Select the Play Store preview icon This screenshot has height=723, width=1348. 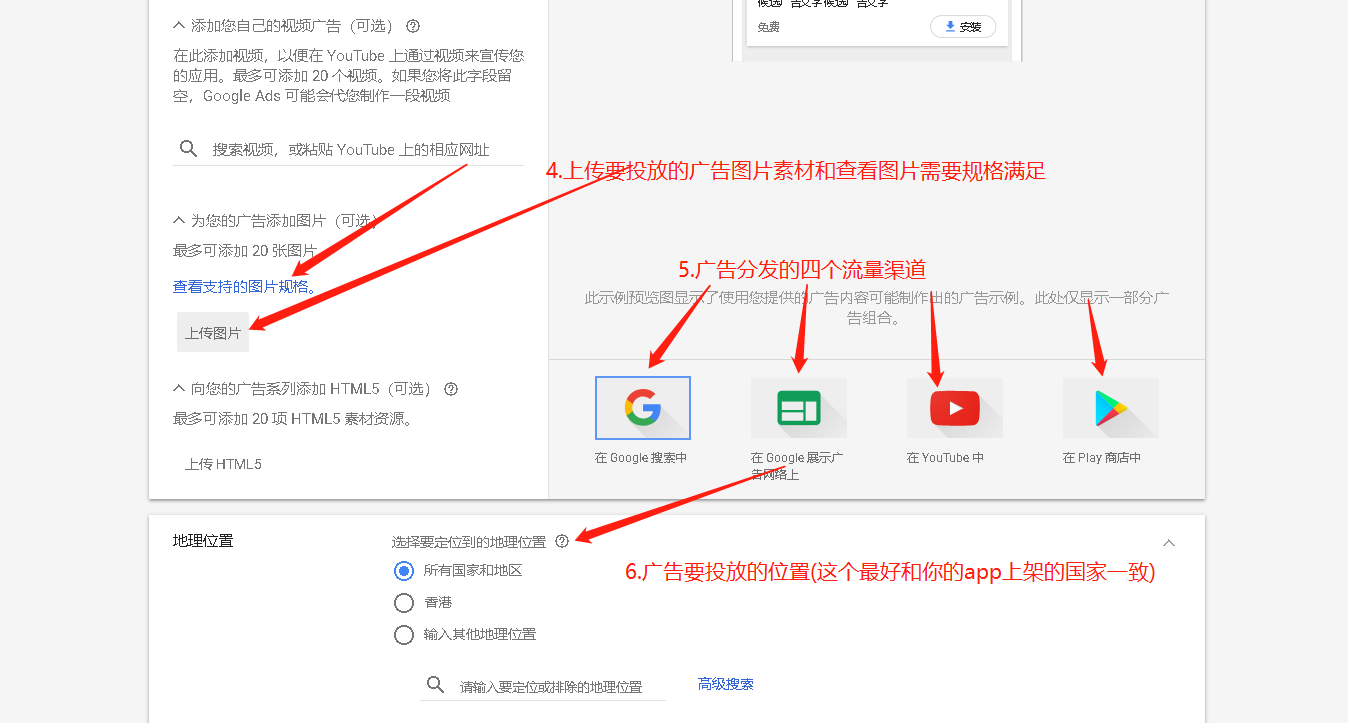click(x=1110, y=408)
